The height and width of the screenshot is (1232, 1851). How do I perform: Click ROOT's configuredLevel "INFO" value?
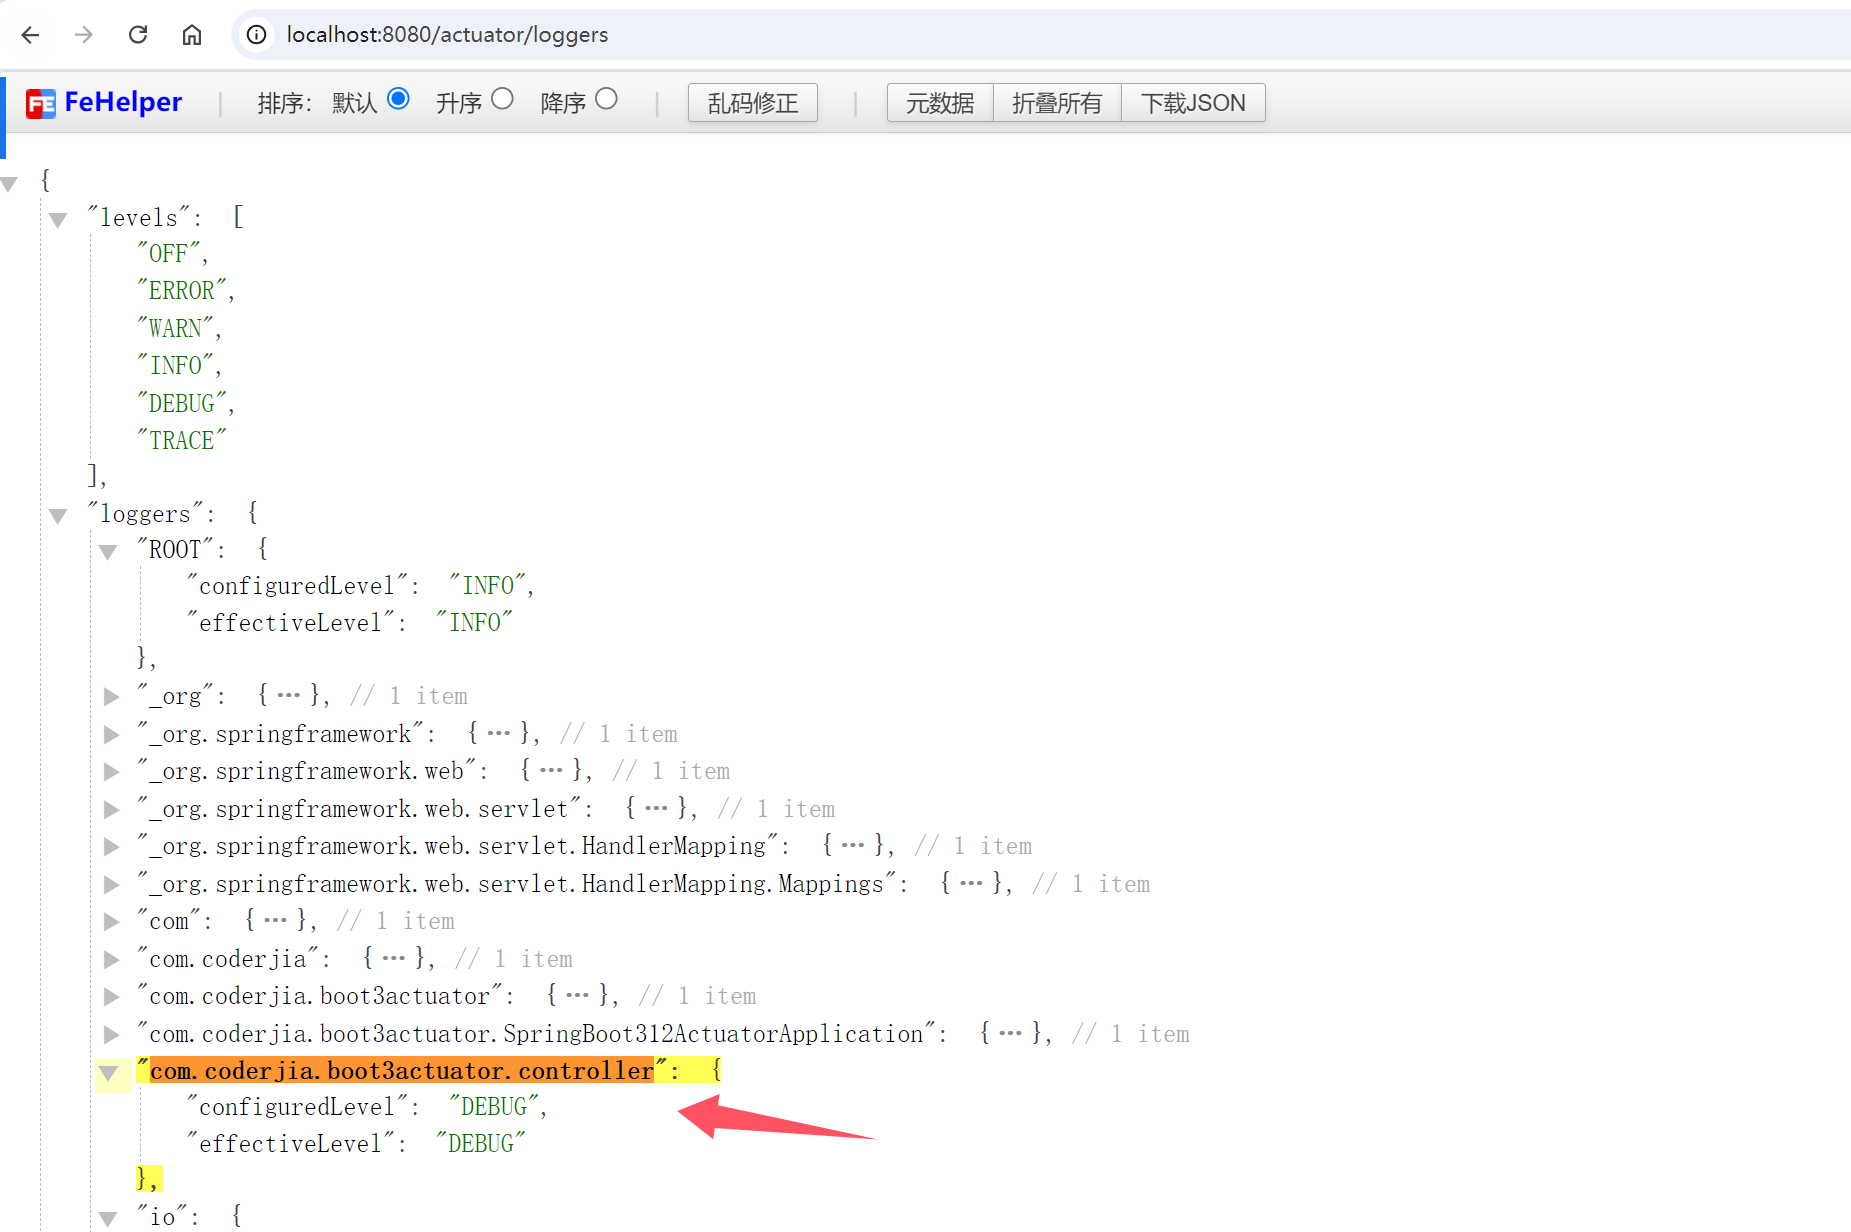pos(488,586)
